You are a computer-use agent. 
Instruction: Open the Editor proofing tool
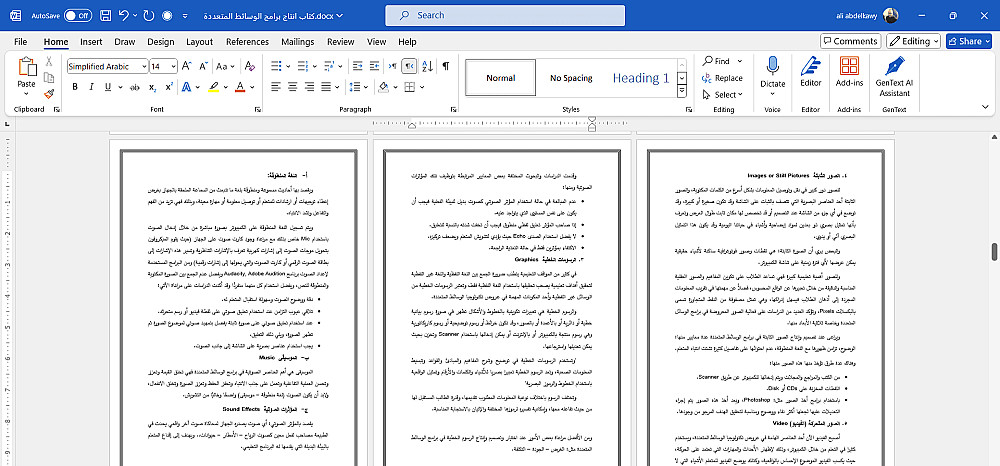click(x=811, y=73)
